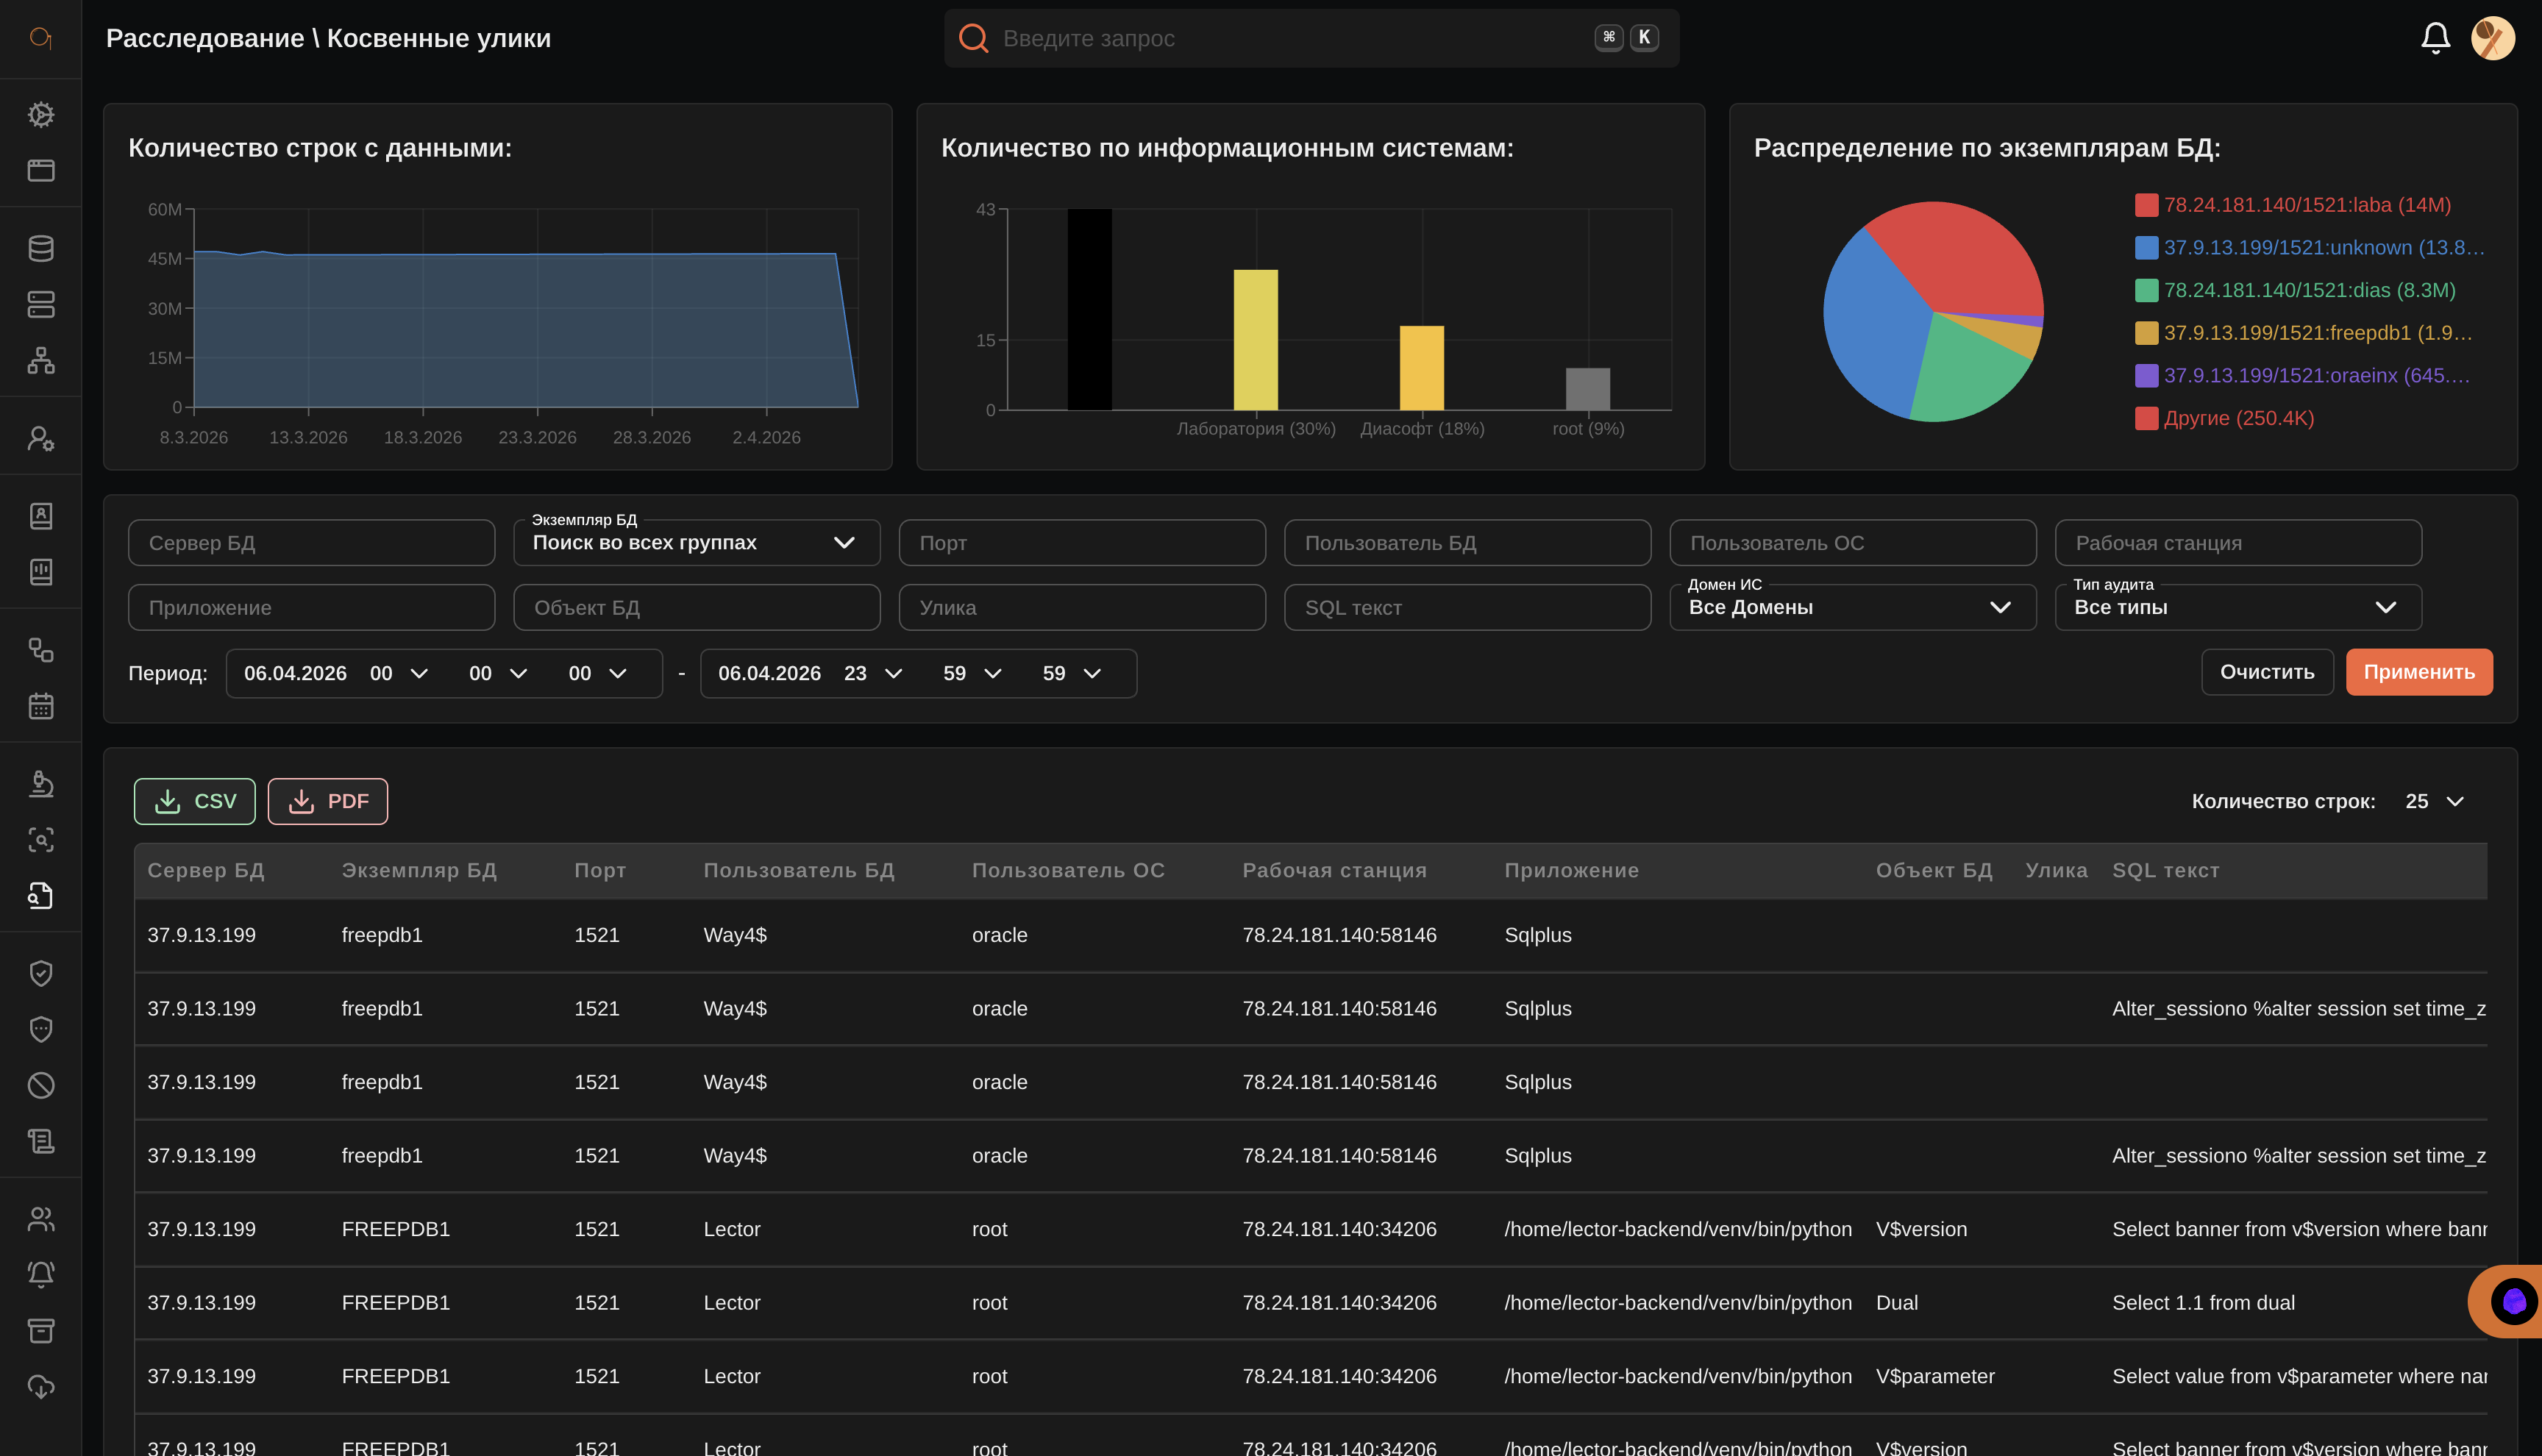Click the database cylinder sidebar icon
2542x1456 pixels.
pos(41,248)
